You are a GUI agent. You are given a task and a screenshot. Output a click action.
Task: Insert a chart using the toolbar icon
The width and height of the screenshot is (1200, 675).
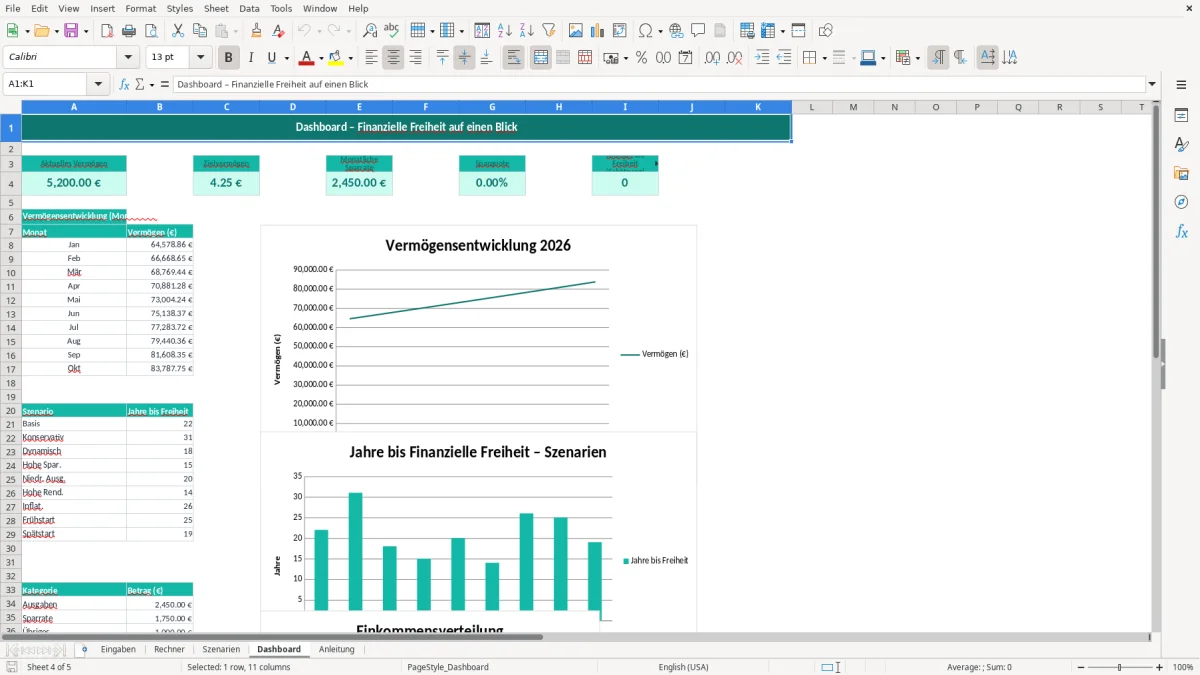pos(598,31)
